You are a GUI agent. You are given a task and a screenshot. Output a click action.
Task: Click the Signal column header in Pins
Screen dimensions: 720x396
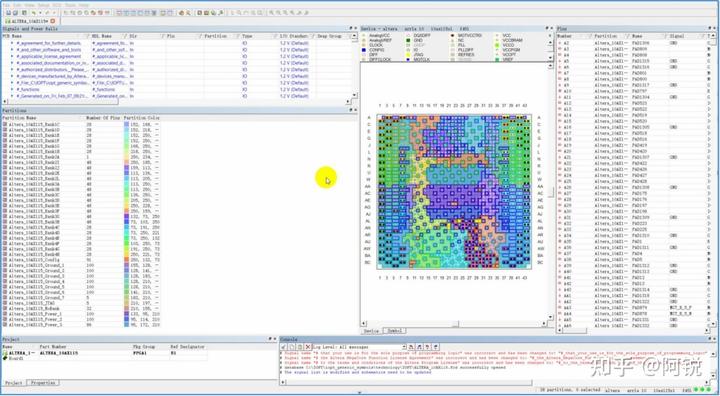coord(677,36)
